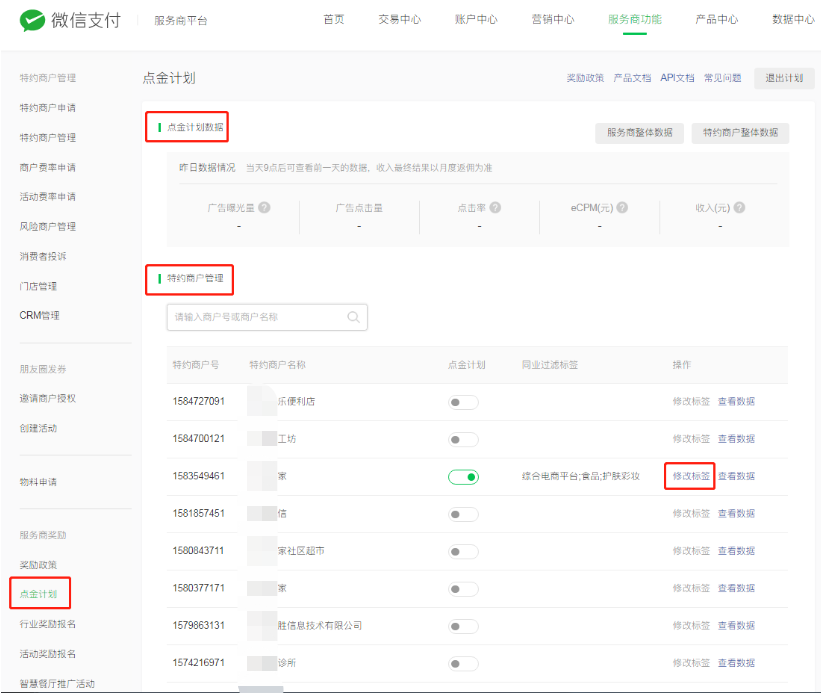Viewport: 821px width, 693px height.
Task: Open 商户费率申请 in the sidebar
Action: [x=48, y=167]
